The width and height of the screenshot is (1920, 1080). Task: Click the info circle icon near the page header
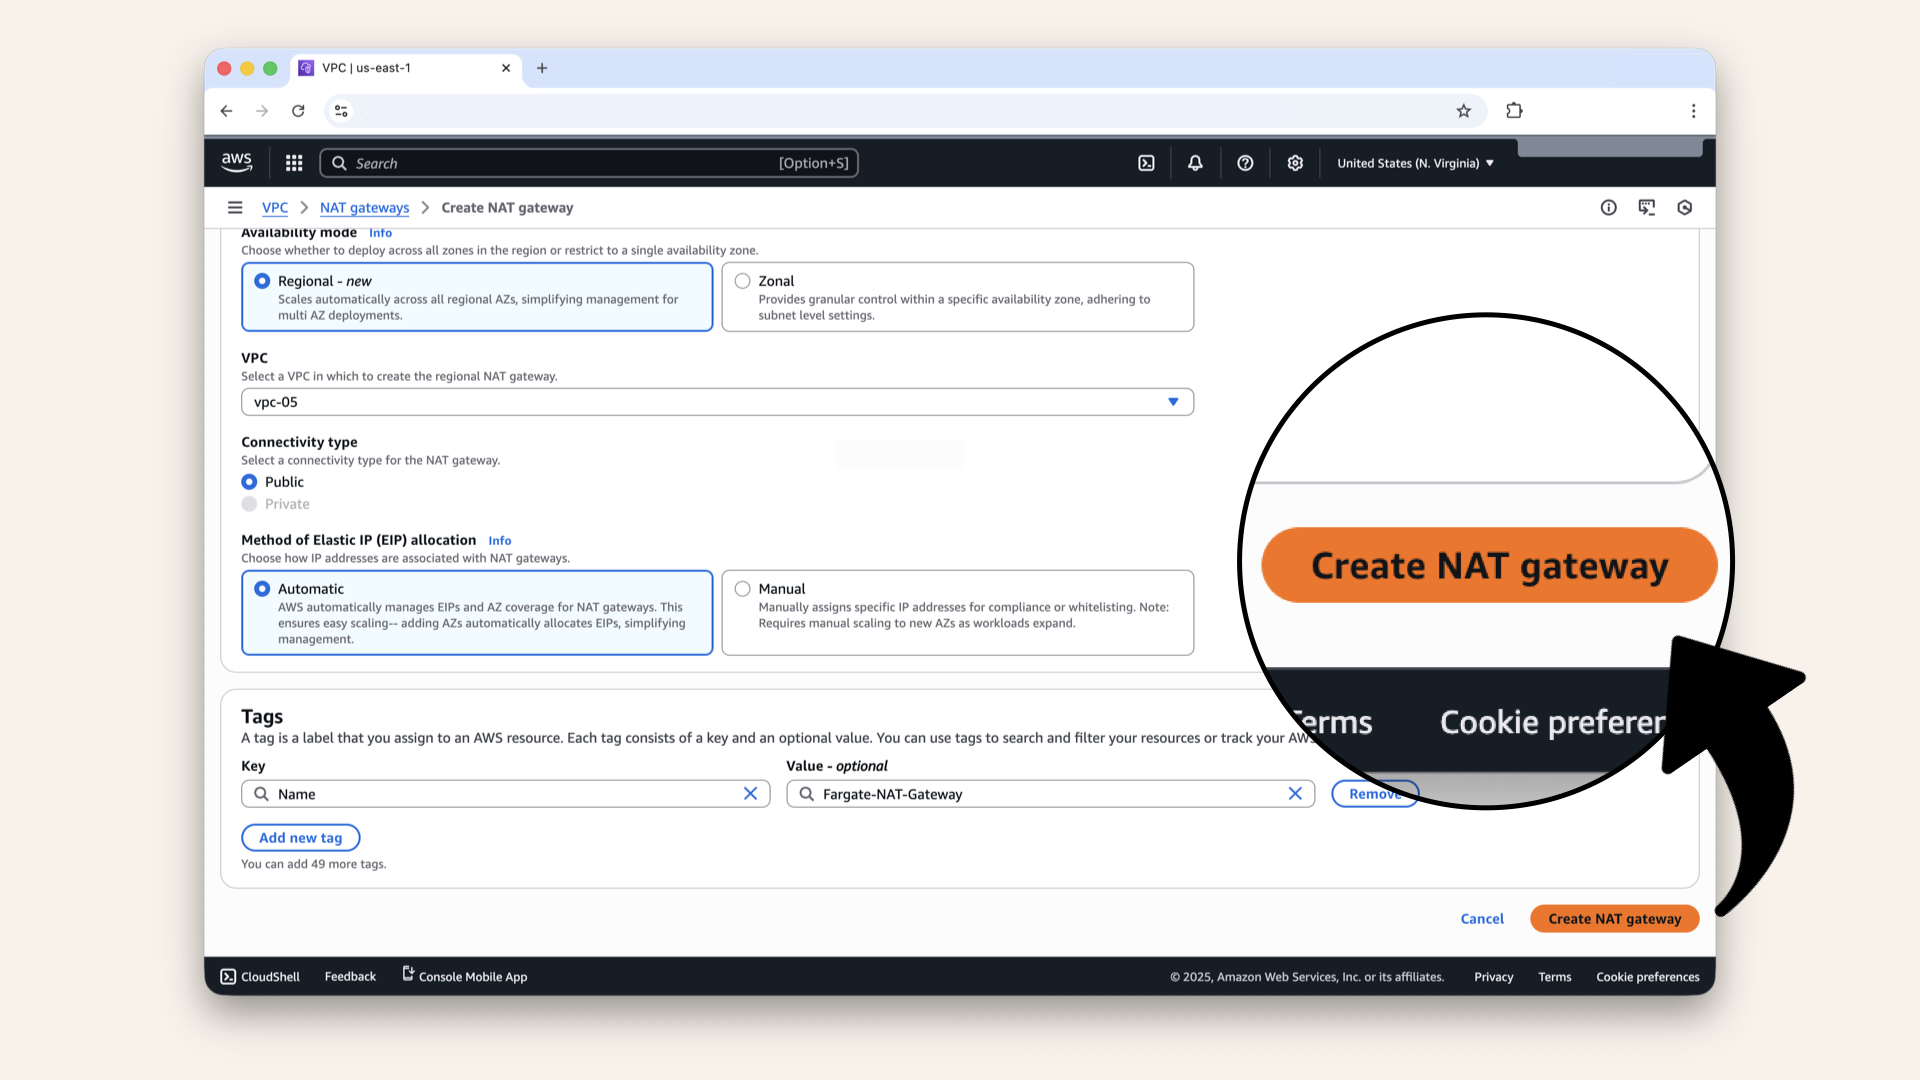(x=1608, y=207)
